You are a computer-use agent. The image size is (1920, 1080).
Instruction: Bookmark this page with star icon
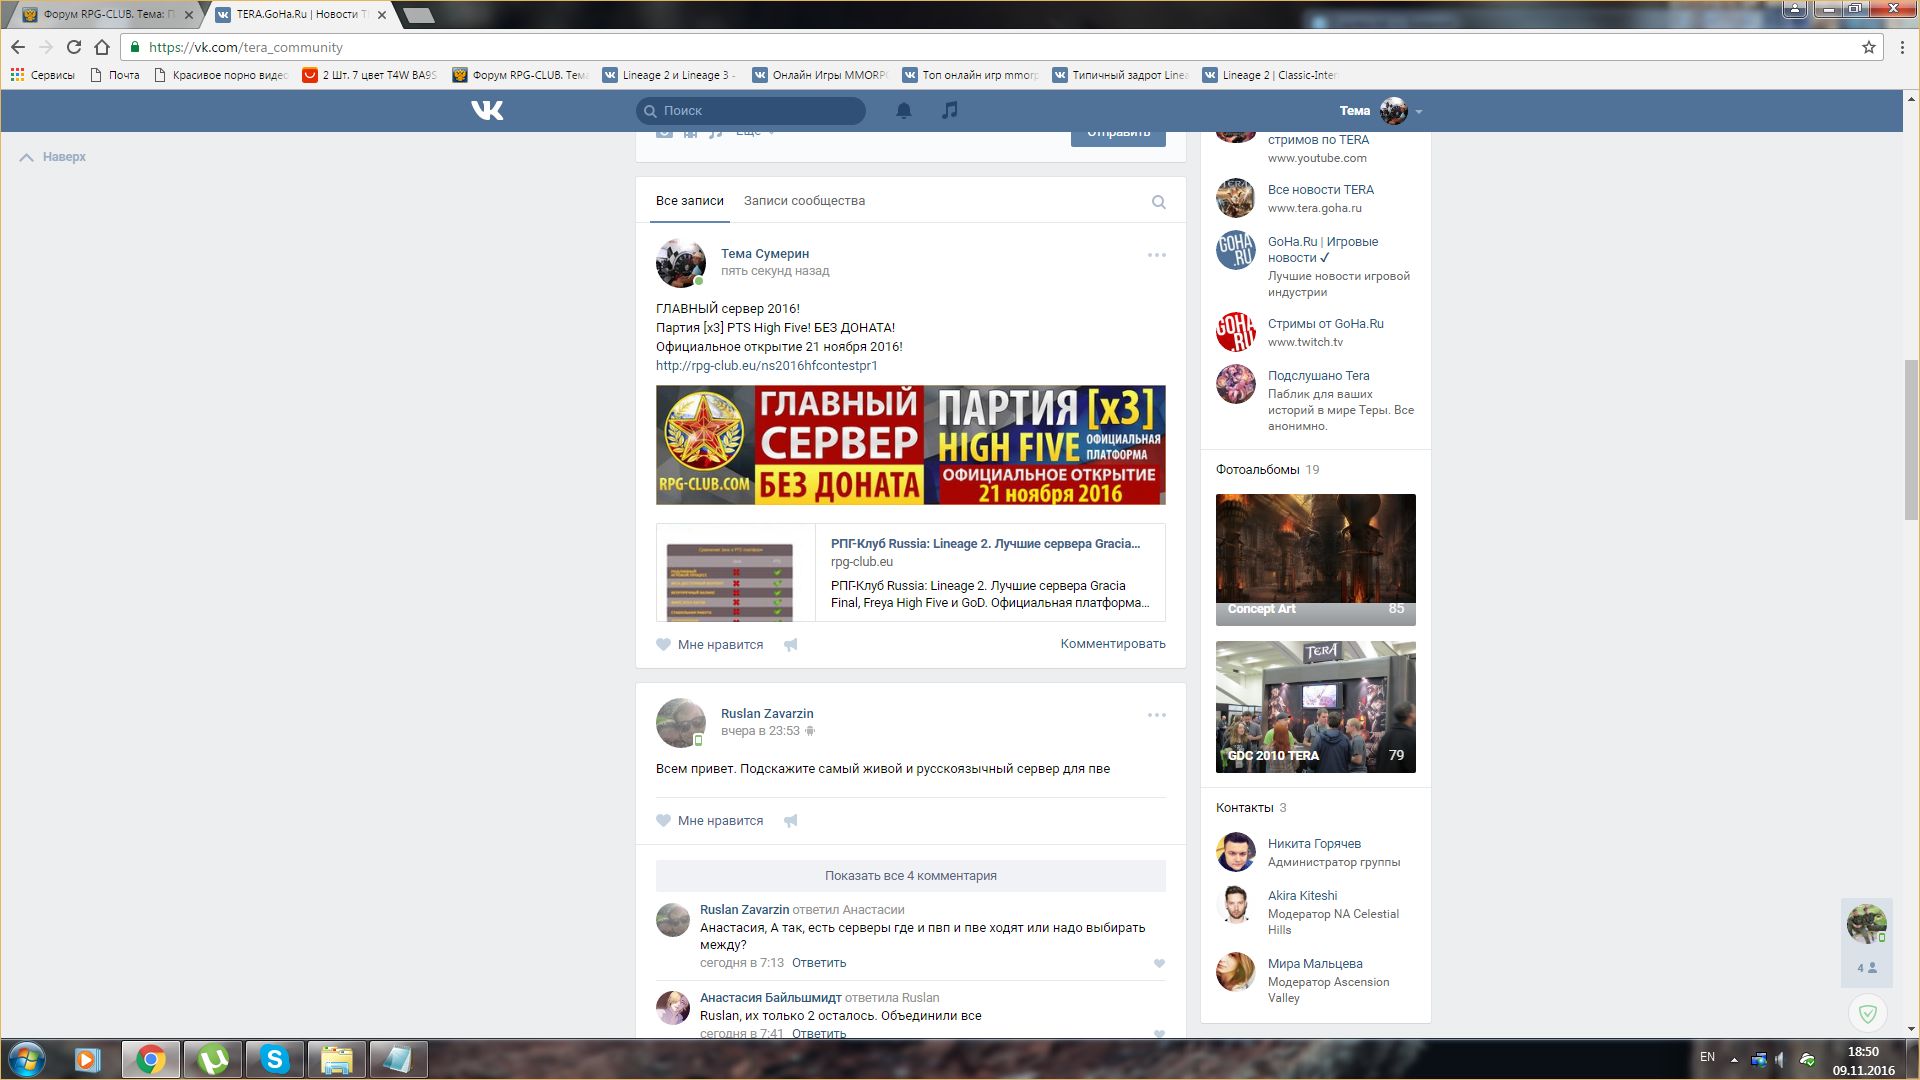(x=1868, y=47)
